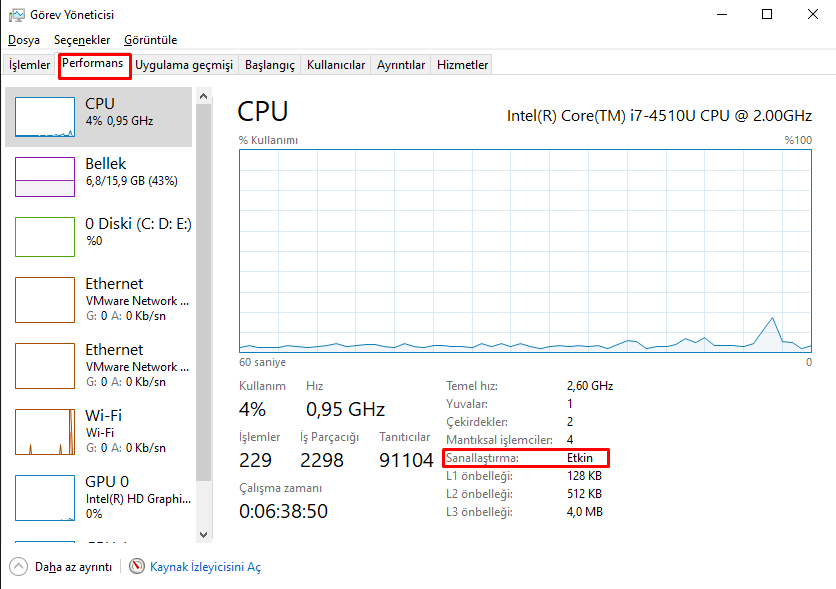Select the Başlangıç tab
This screenshot has width=836, height=589.
270,65
